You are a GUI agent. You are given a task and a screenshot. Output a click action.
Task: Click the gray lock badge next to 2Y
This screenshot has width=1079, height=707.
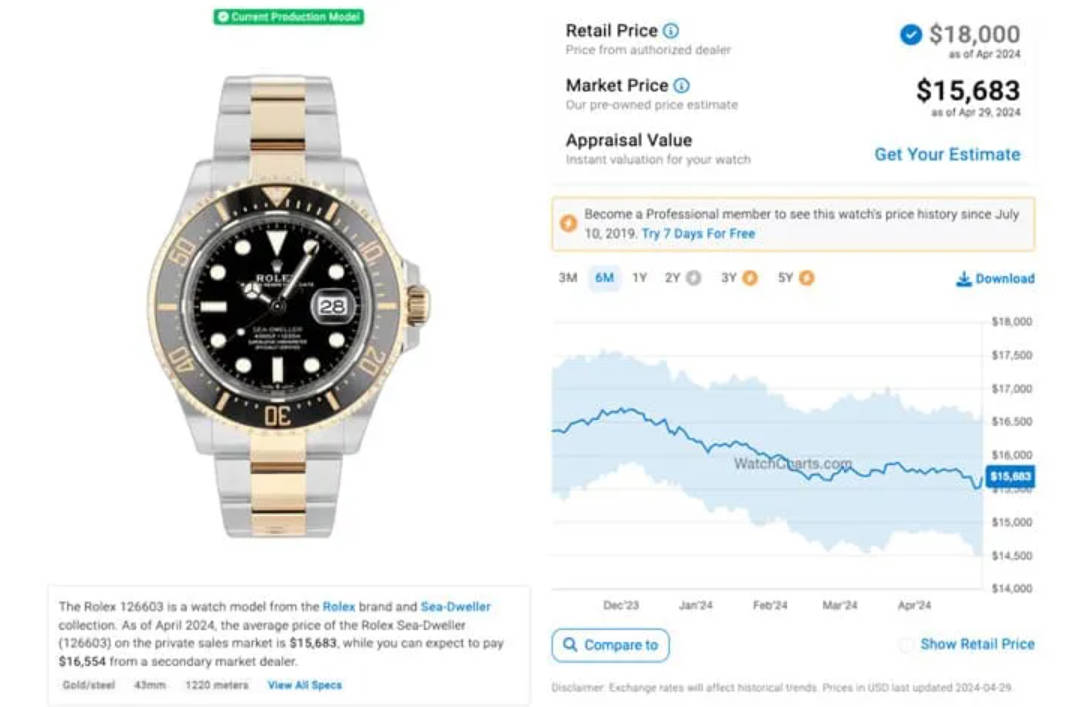[694, 277]
